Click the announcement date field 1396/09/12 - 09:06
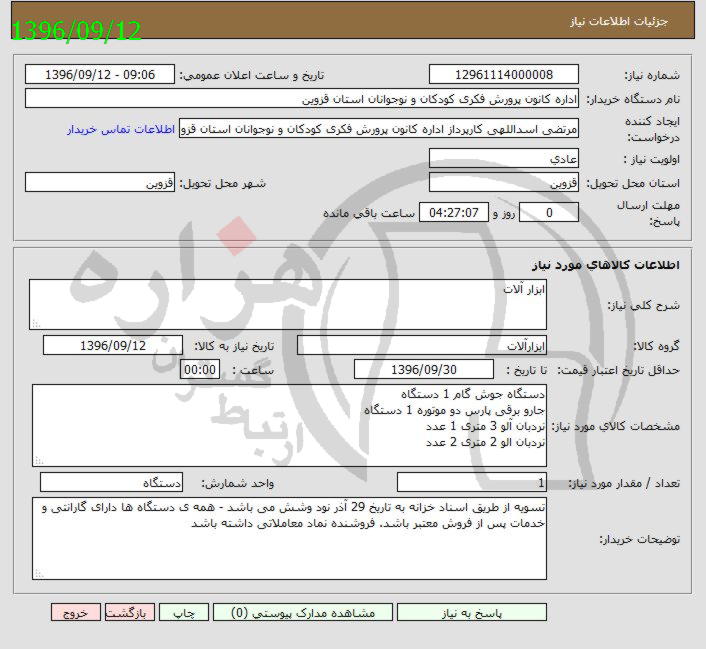Viewport: 706px width, 649px height. (x=100, y=74)
